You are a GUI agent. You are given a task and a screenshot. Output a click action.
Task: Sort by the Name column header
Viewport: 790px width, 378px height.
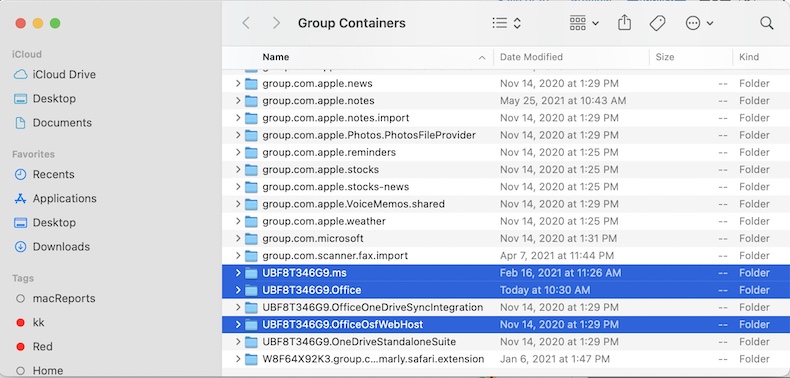pyautogui.click(x=276, y=57)
